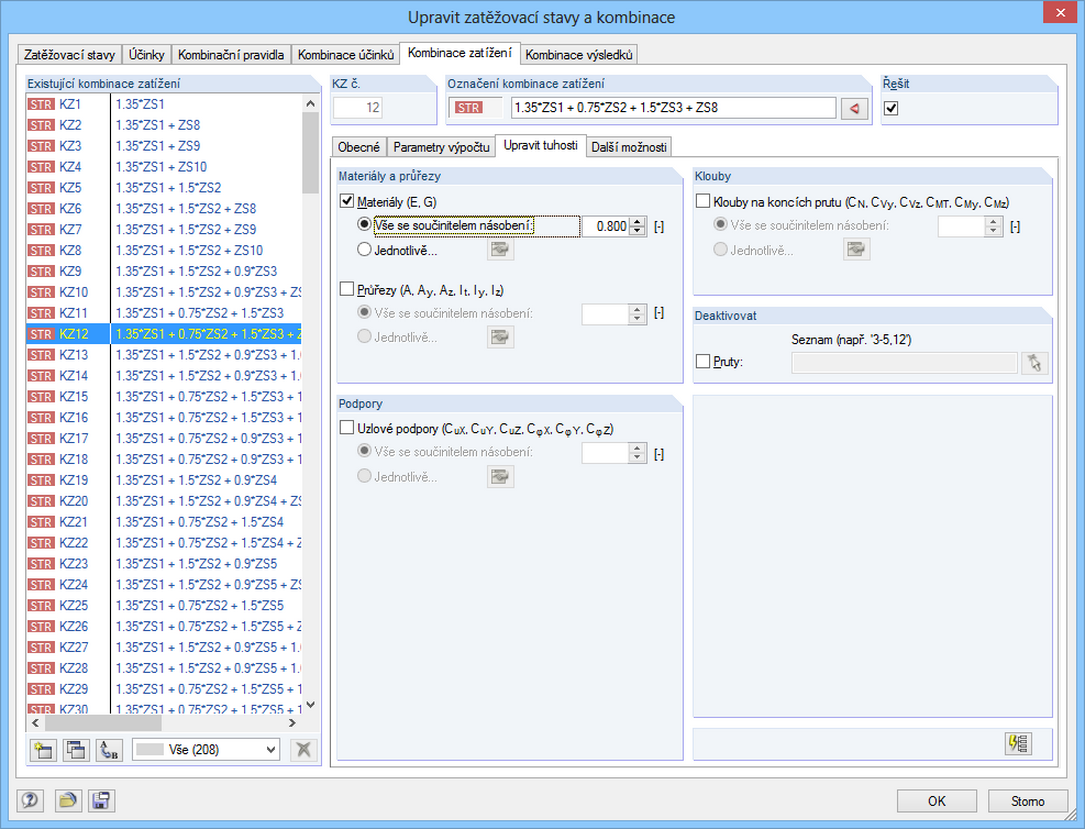Increase materials factor 0.800 with up arrow

pyautogui.click(x=638, y=221)
